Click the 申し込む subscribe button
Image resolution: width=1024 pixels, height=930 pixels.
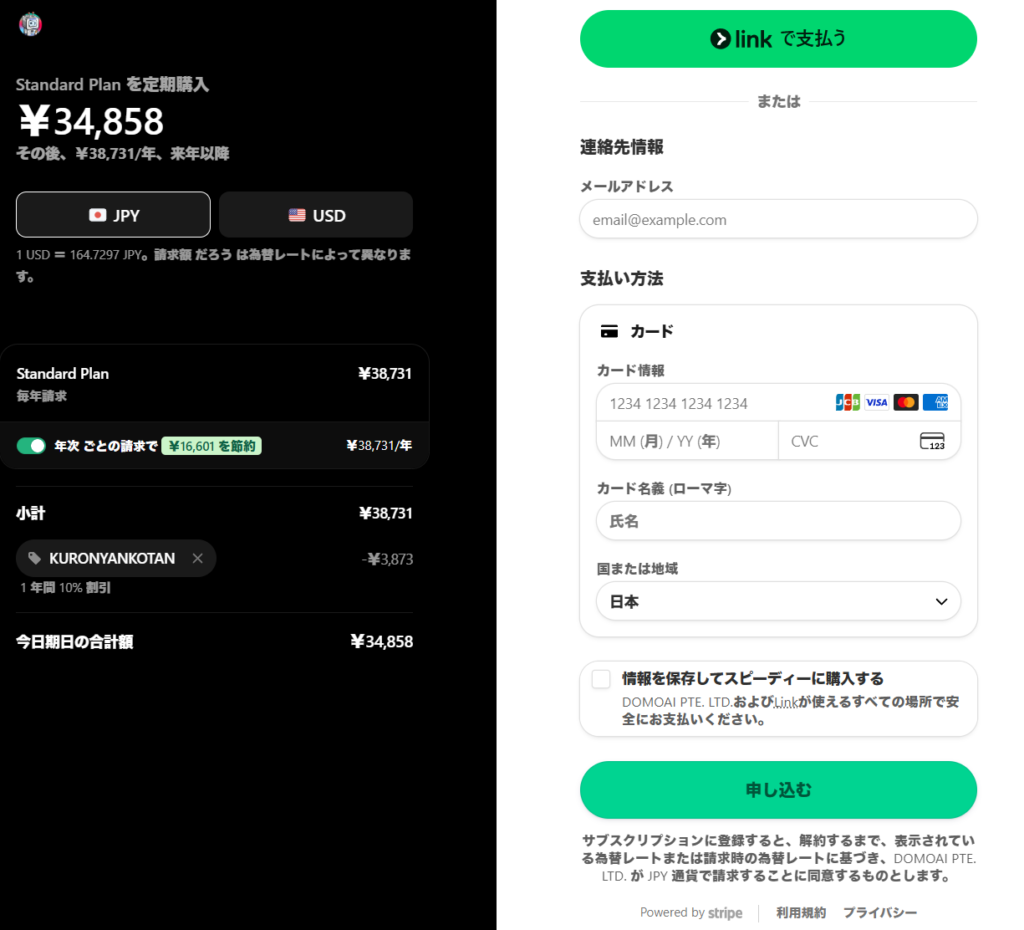point(778,790)
